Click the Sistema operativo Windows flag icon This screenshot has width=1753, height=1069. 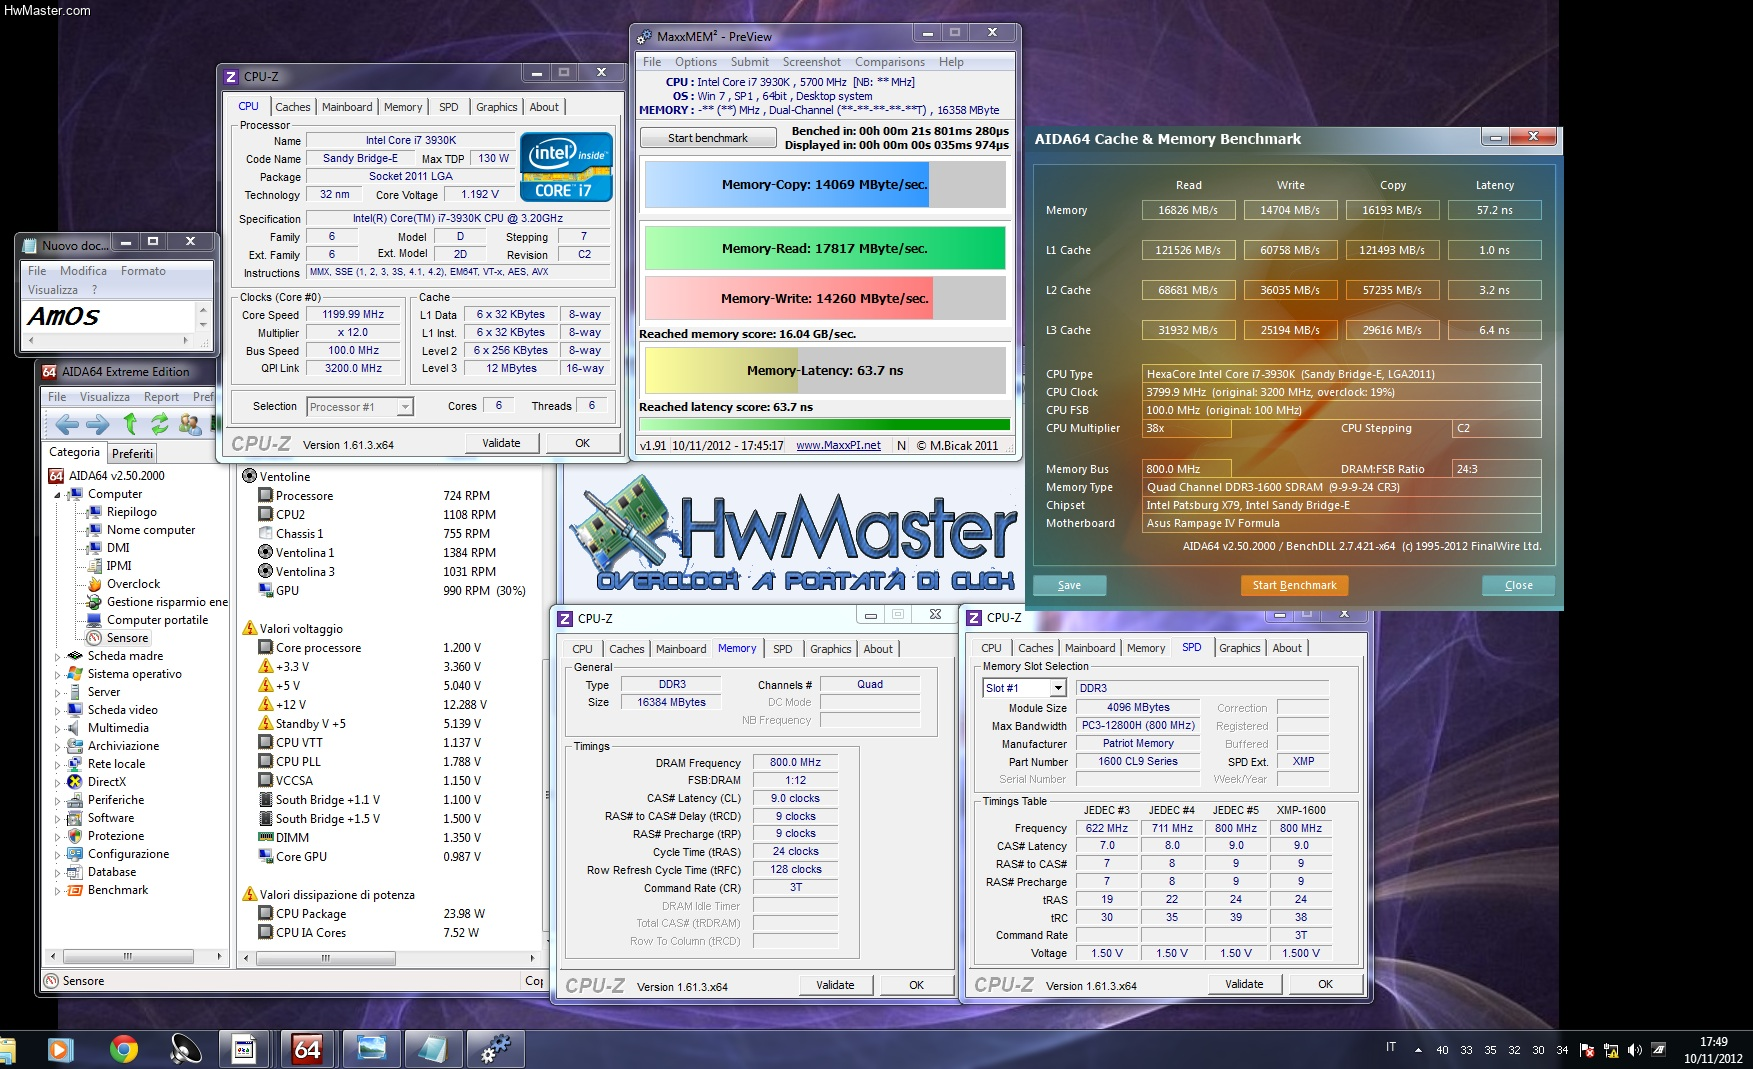click(74, 674)
